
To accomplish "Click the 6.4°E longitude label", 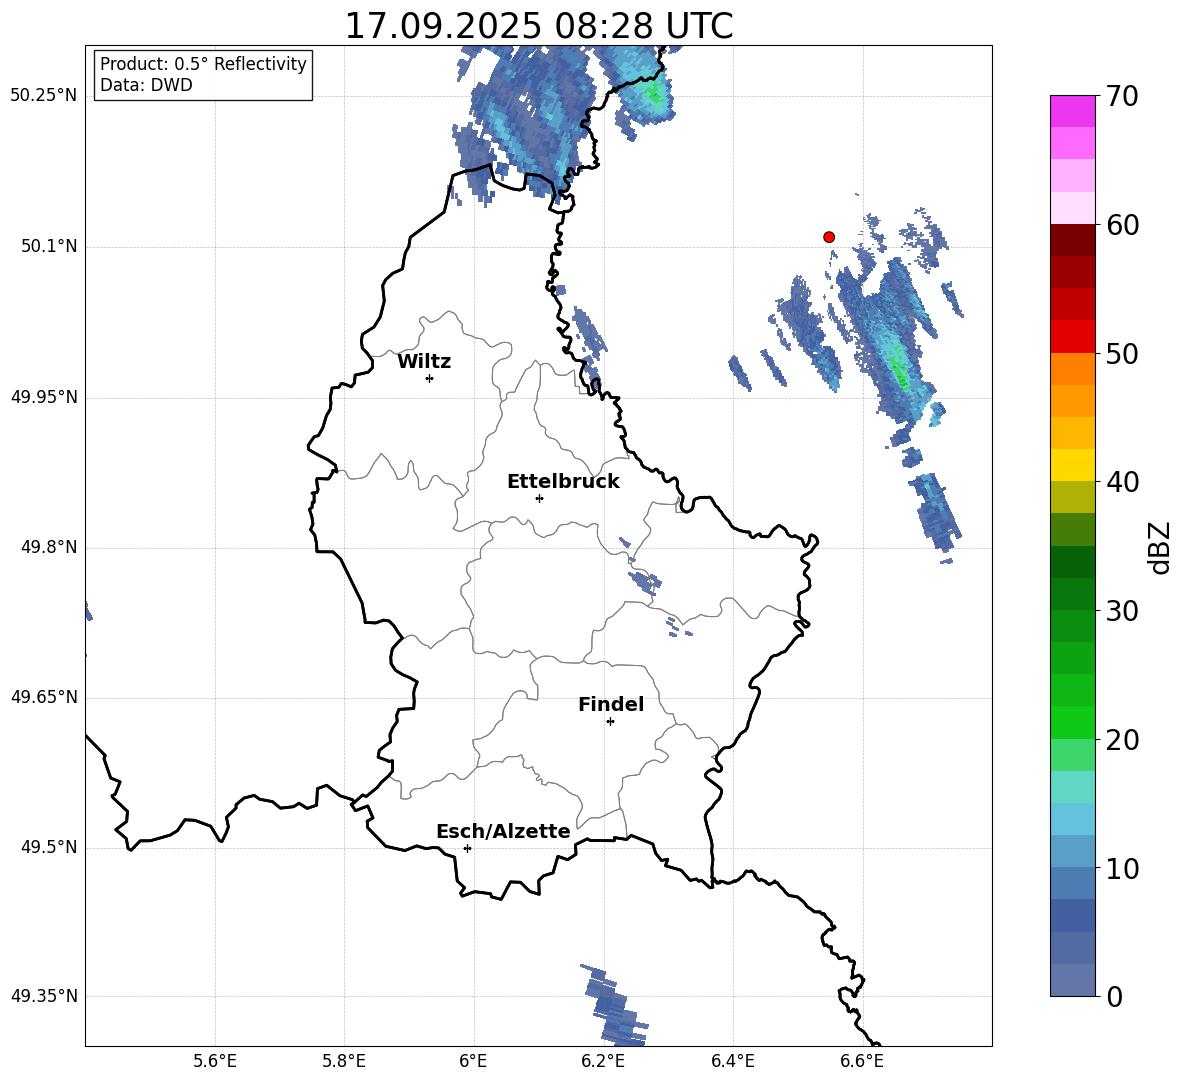I will click(732, 1061).
